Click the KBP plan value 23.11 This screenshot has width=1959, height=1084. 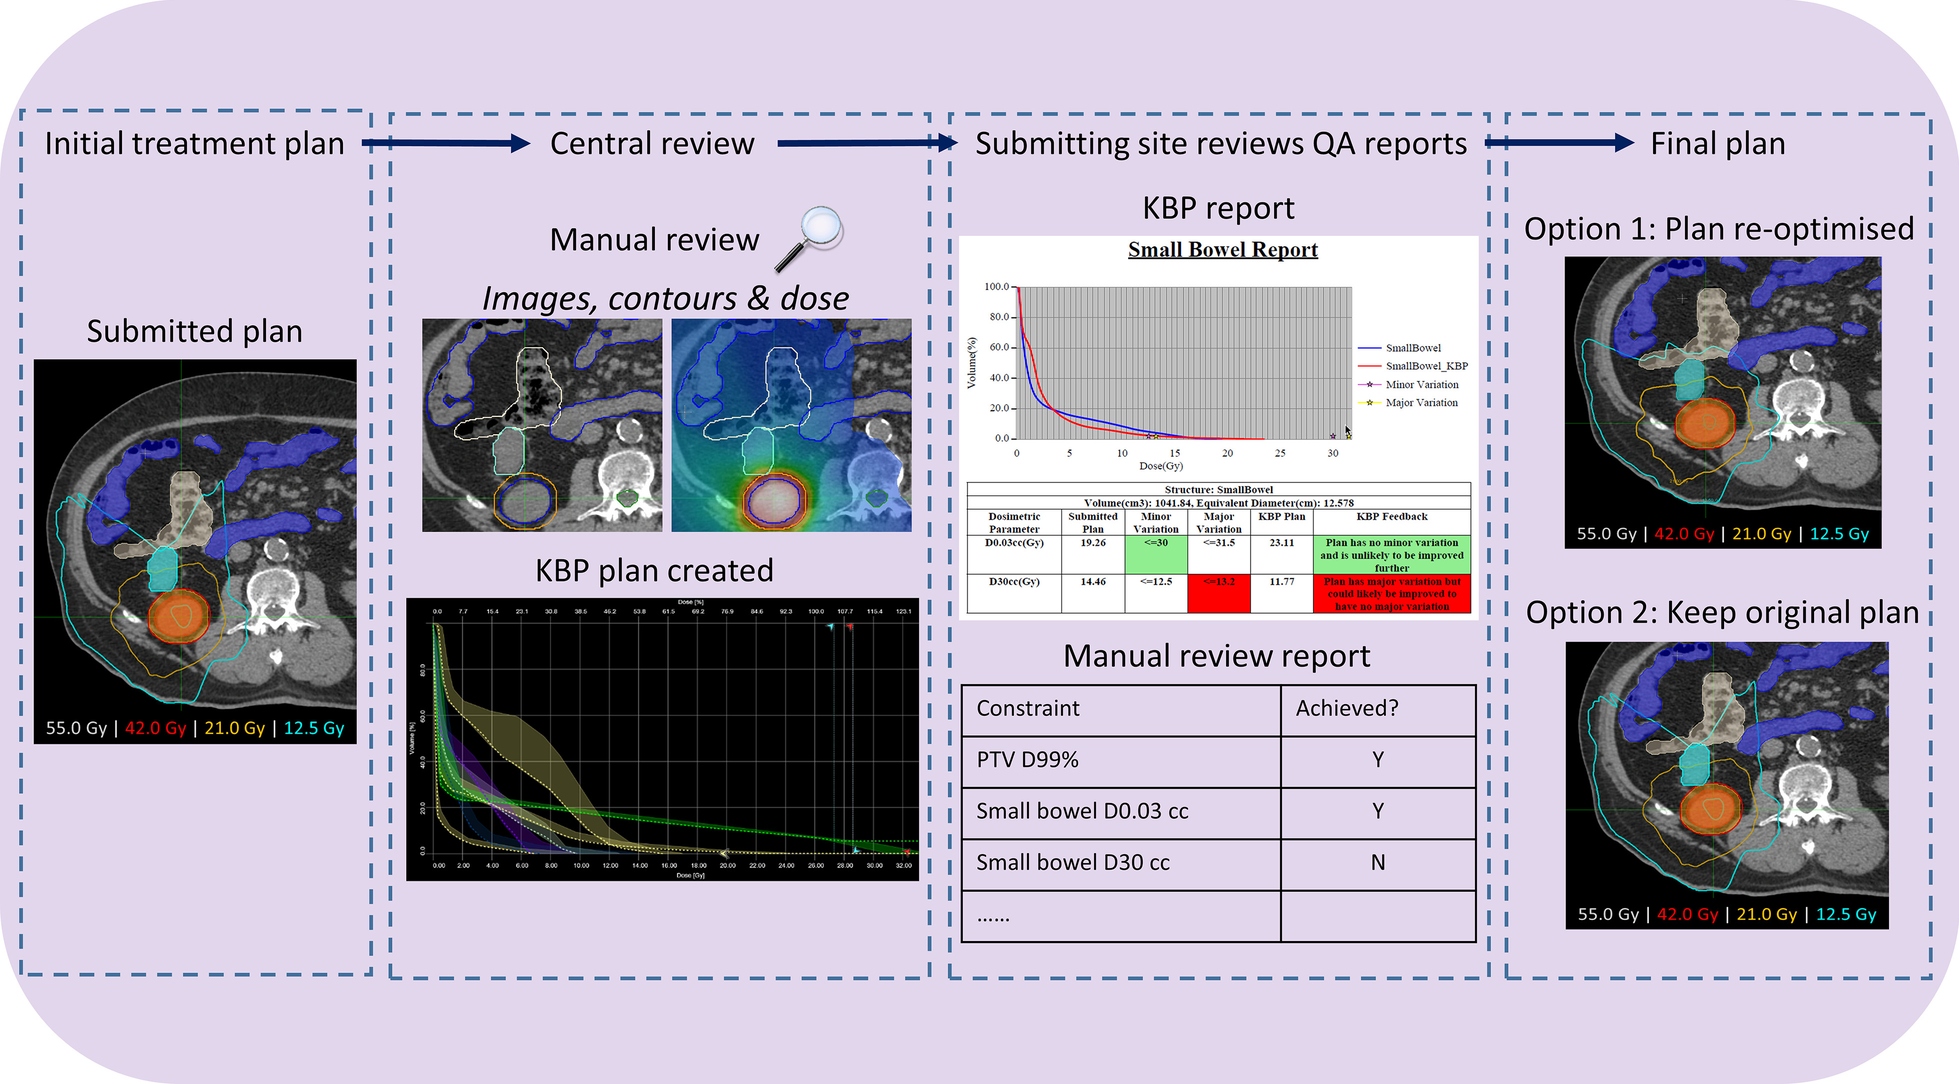pos(1282,543)
